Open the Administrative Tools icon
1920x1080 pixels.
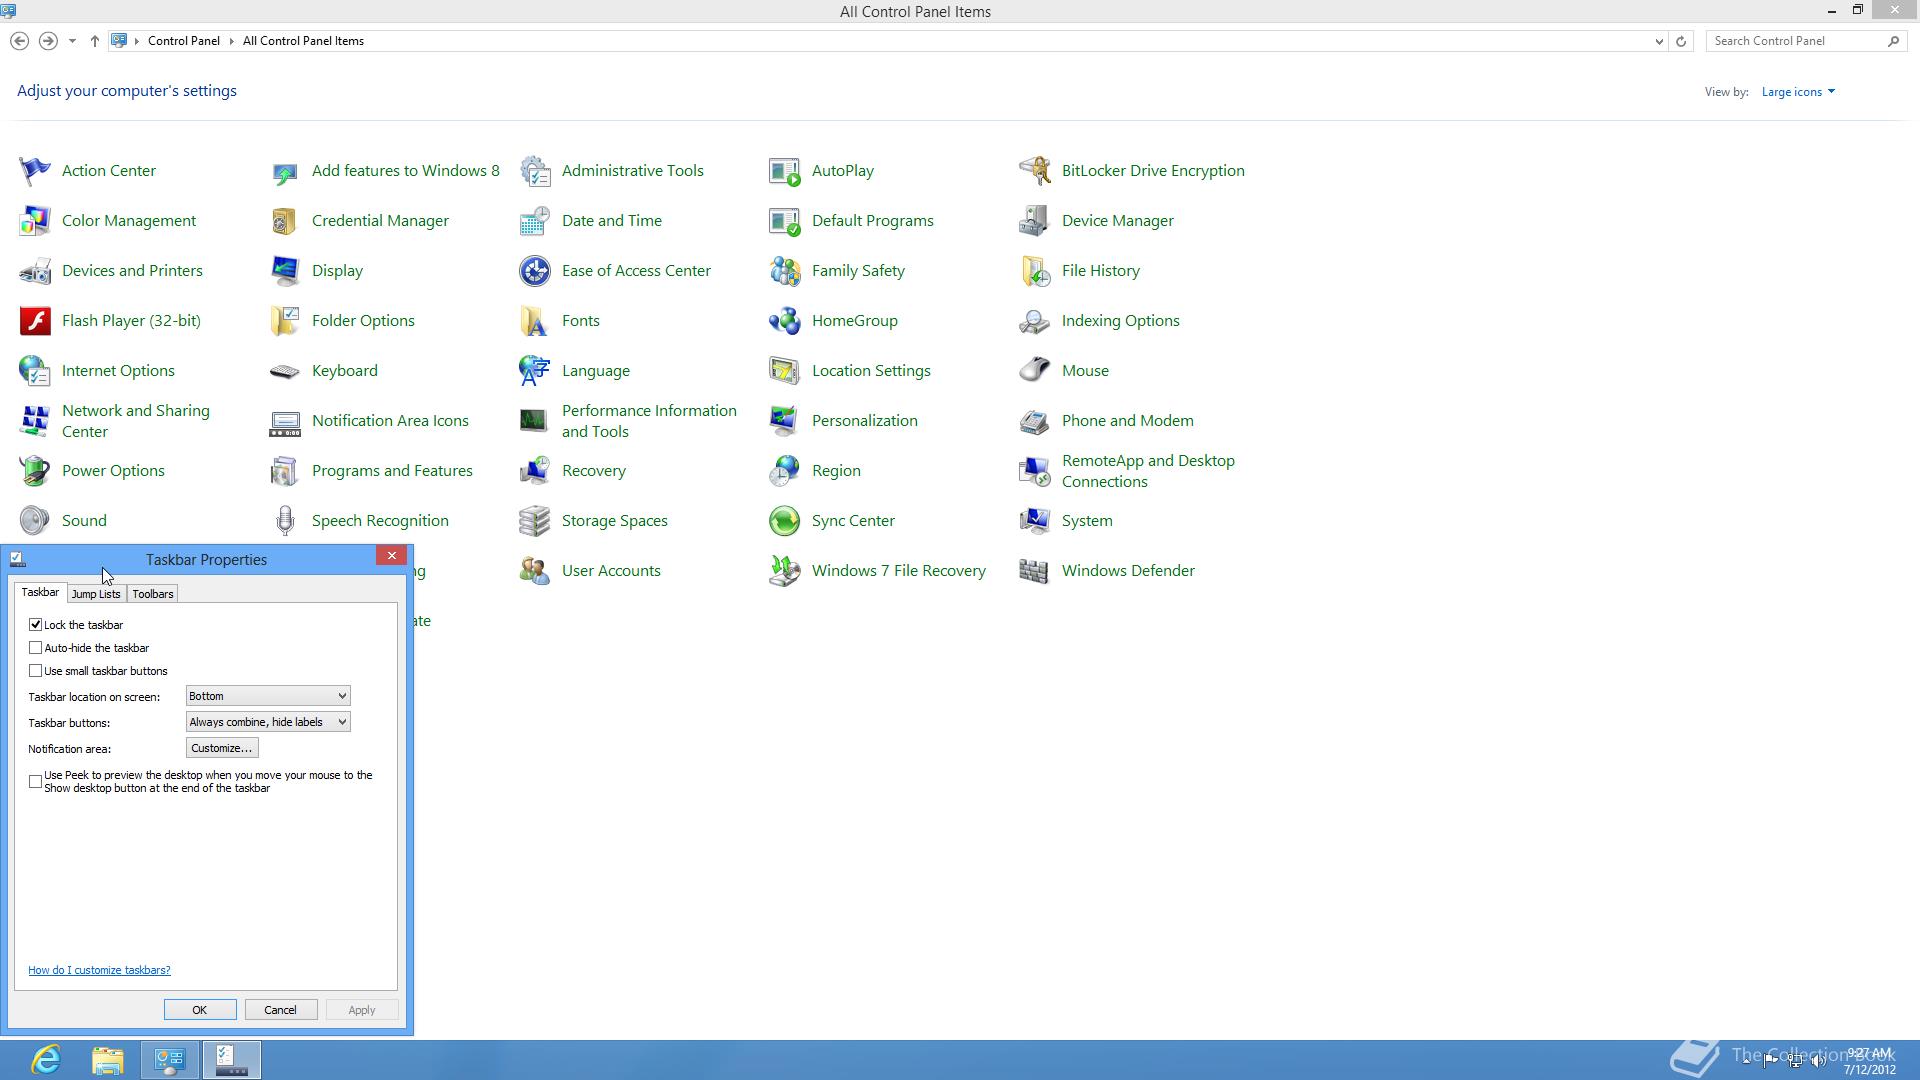click(x=535, y=171)
